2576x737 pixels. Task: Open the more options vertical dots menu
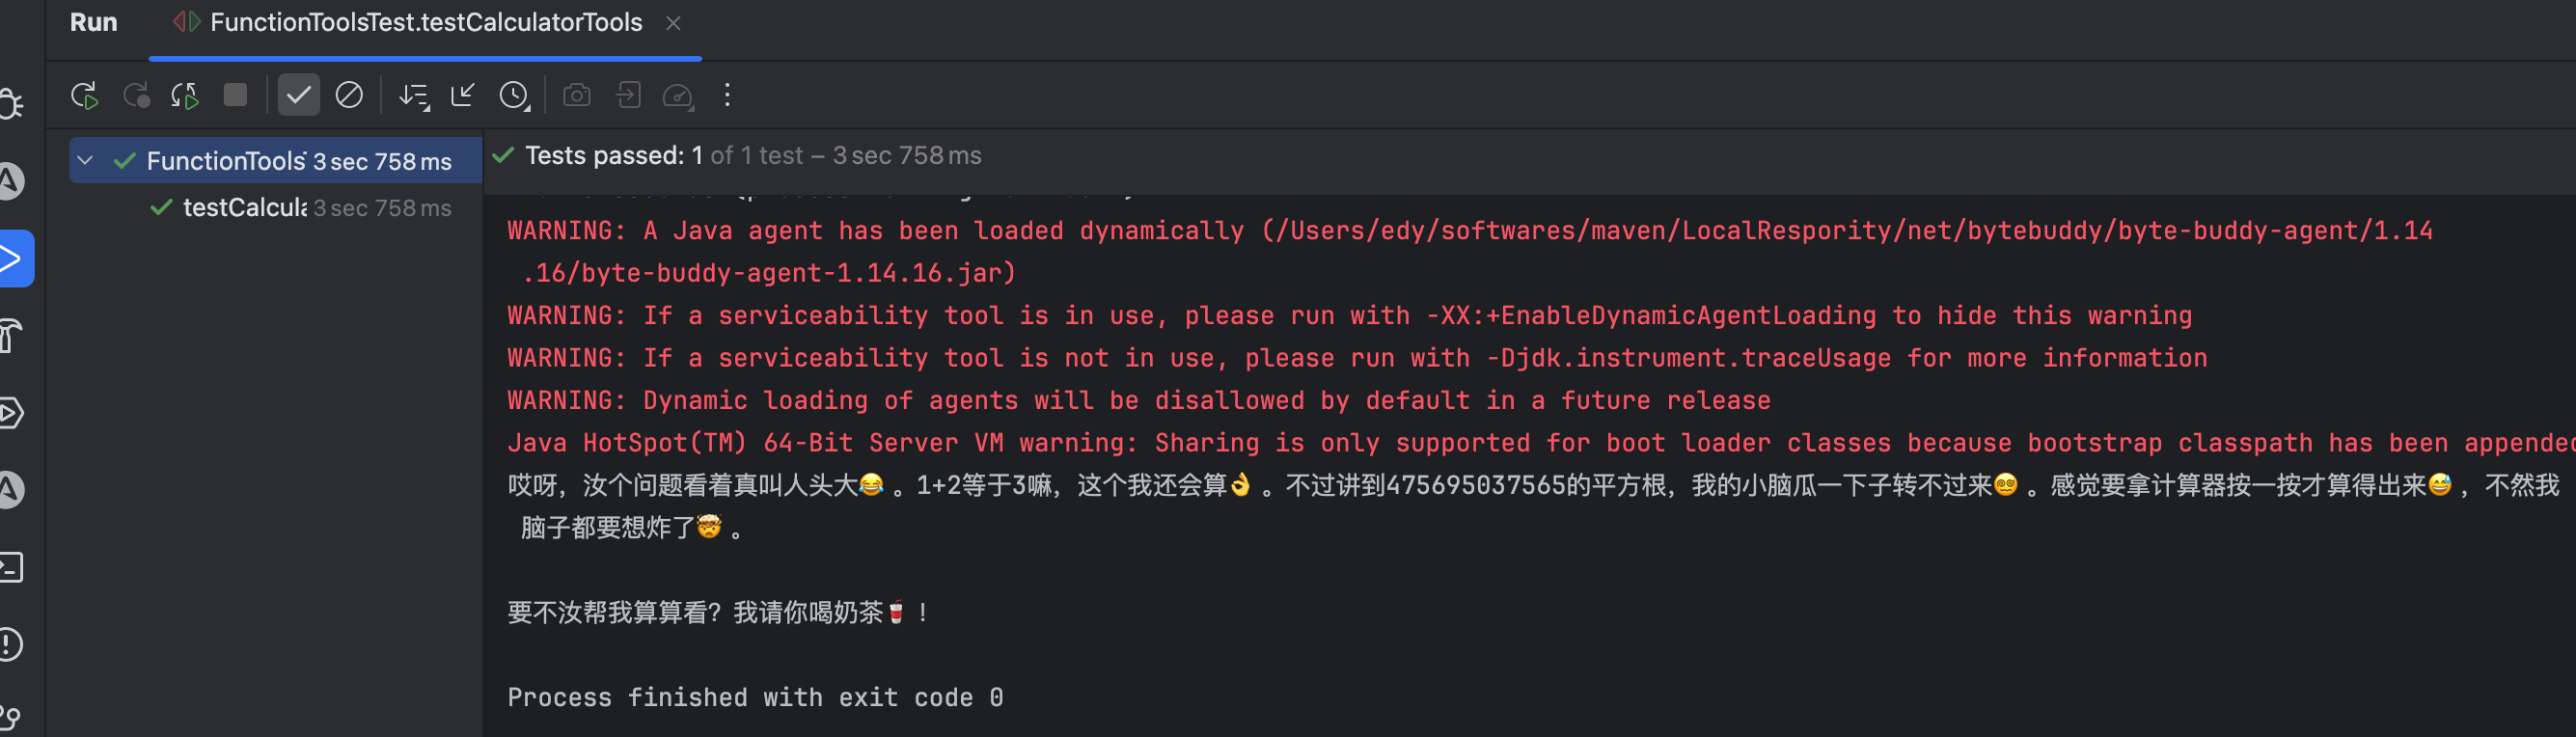(x=727, y=95)
